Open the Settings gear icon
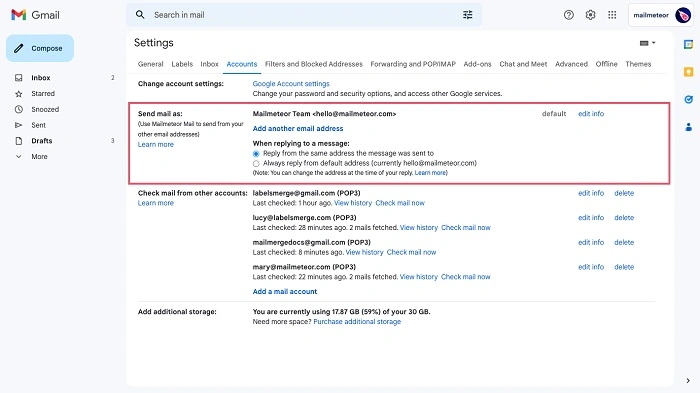The width and height of the screenshot is (700, 393). [x=590, y=15]
